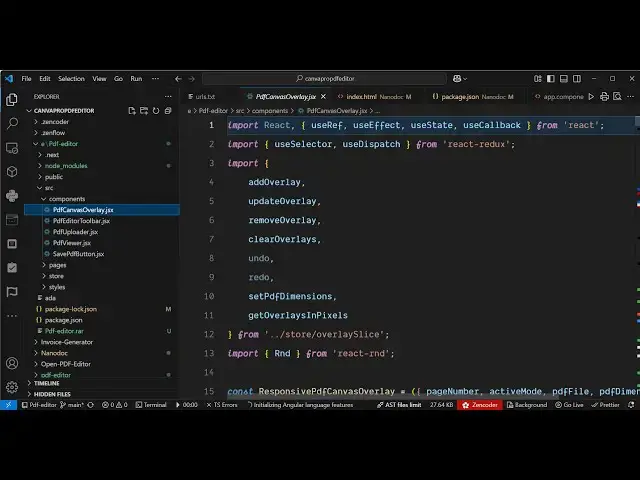Open PdfUploader.jsx file
640x480 pixels.
click(76, 232)
